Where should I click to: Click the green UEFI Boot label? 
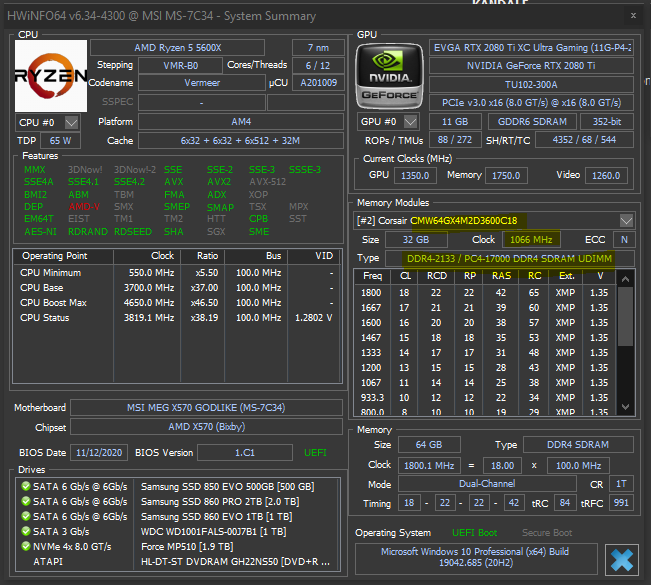[x=474, y=533]
